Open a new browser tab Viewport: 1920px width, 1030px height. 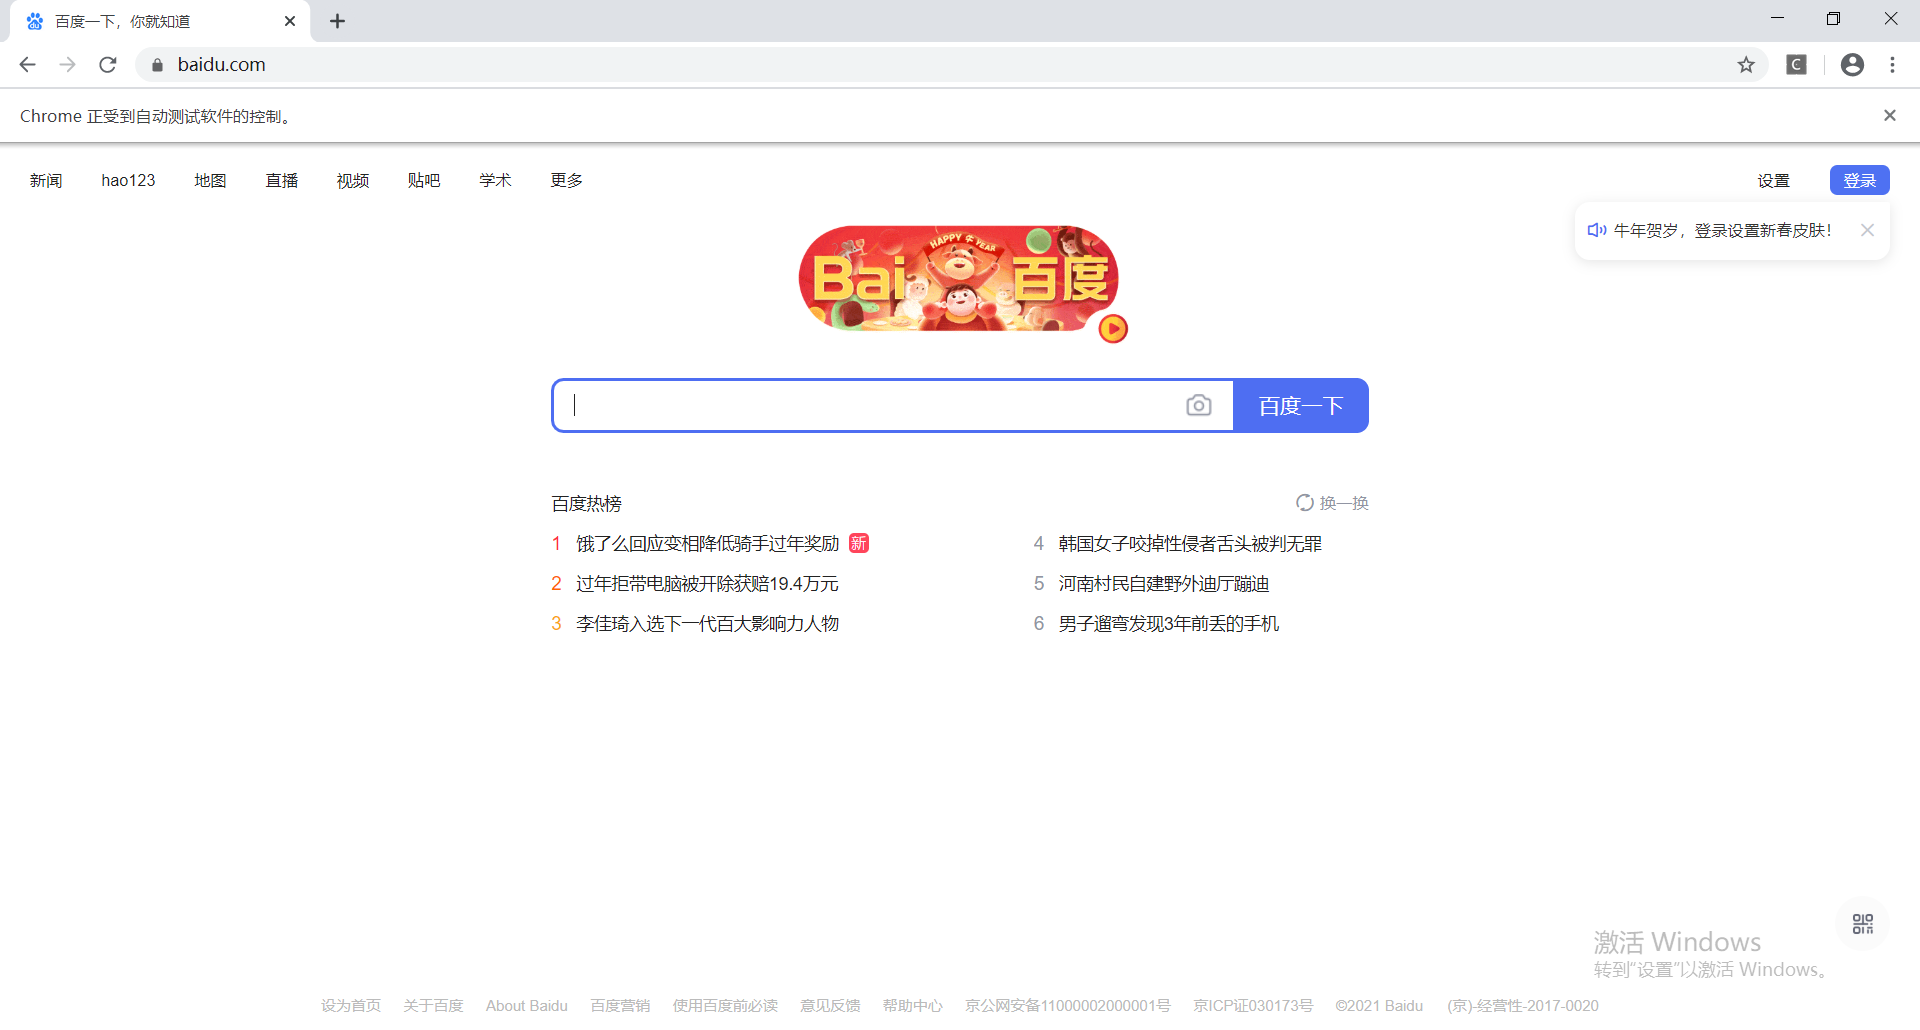tap(338, 21)
